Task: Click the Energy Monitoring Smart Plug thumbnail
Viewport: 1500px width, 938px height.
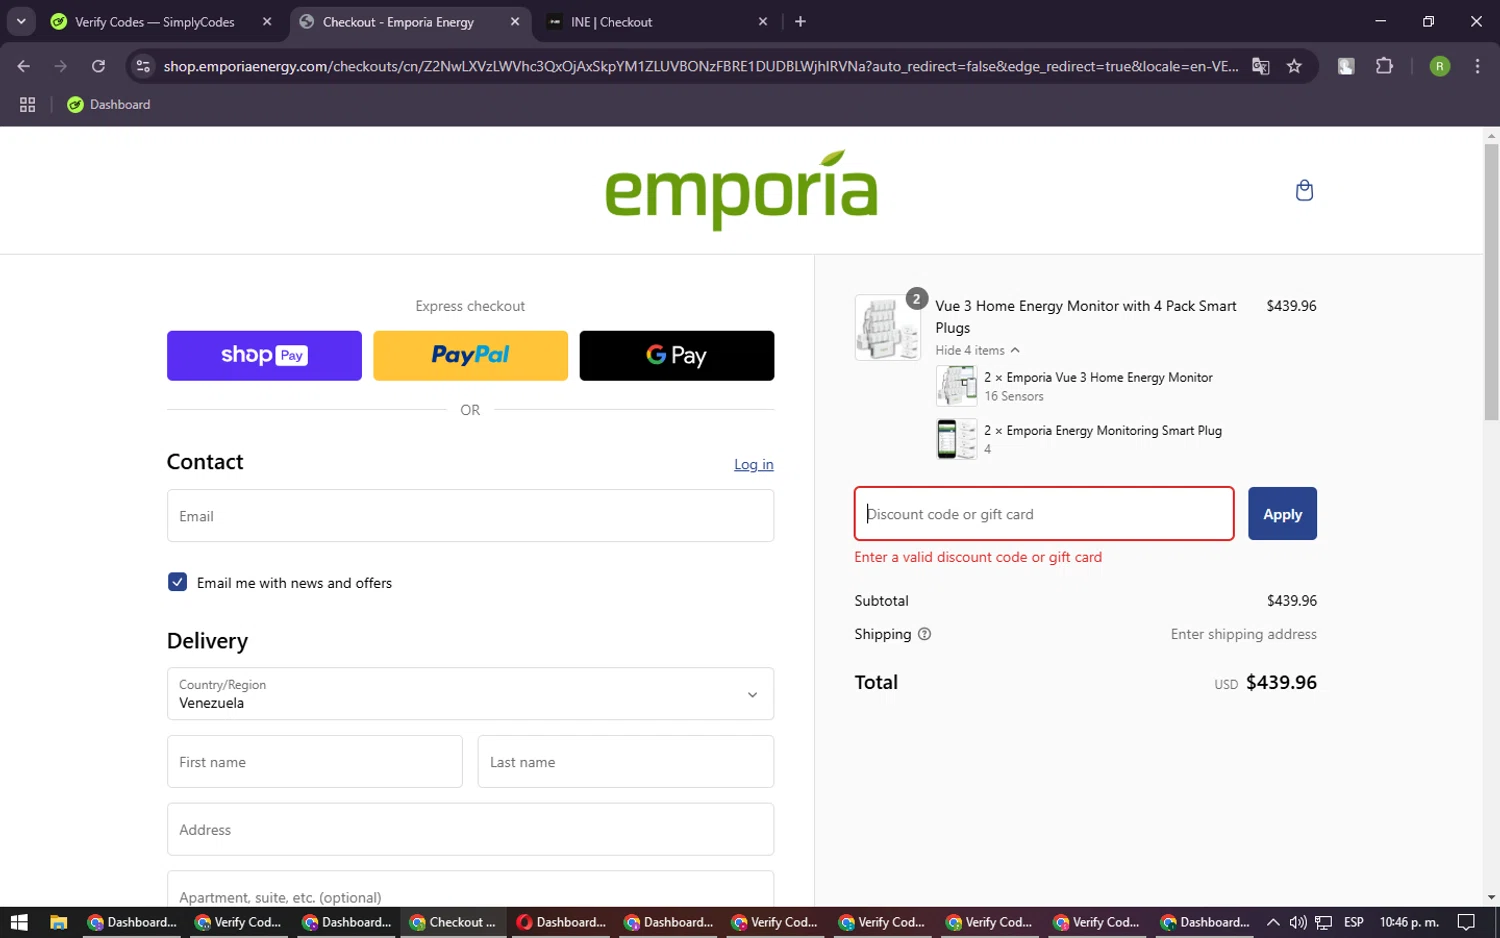Action: pyautogui.click(x=956, y=439)
